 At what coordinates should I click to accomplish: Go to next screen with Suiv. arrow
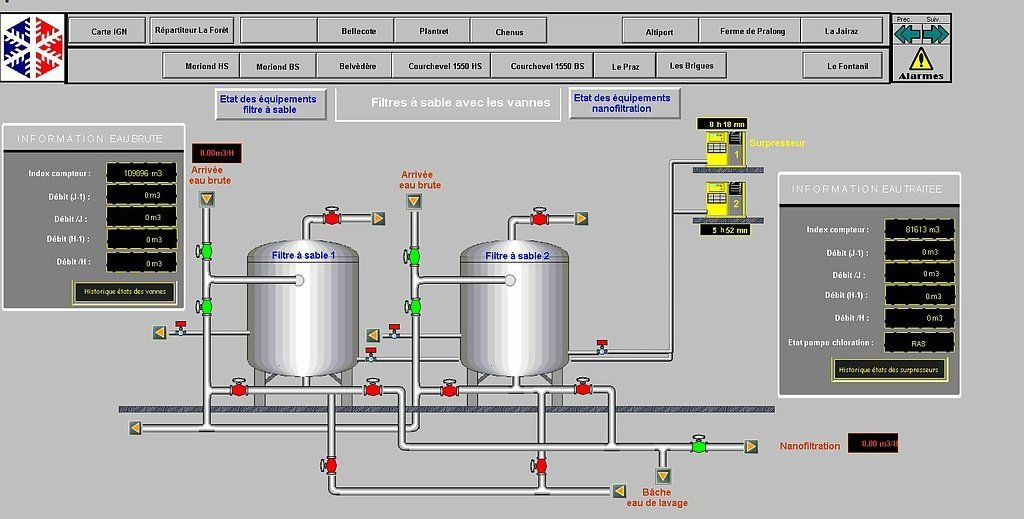[935, 34]
